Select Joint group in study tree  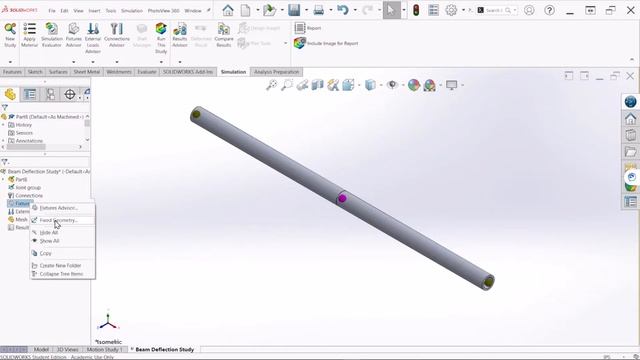click(x=24, y=187)
